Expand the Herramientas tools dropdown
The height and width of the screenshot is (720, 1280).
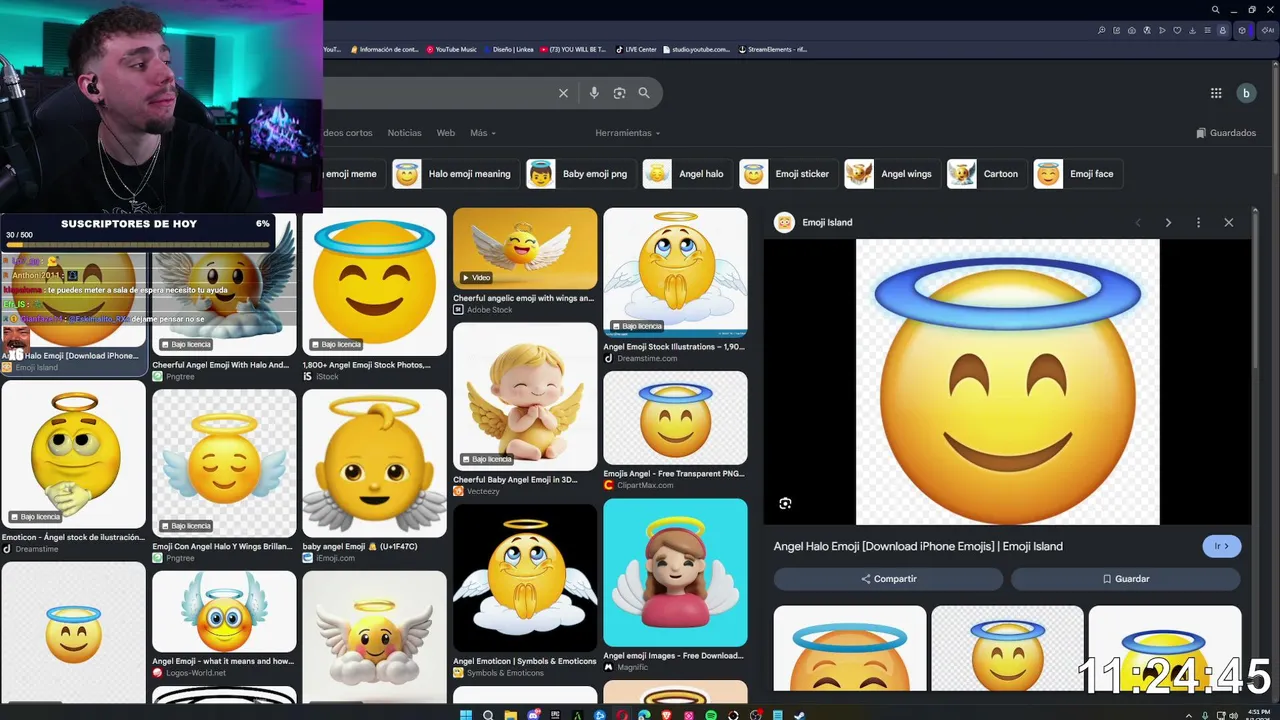point(628,133)
